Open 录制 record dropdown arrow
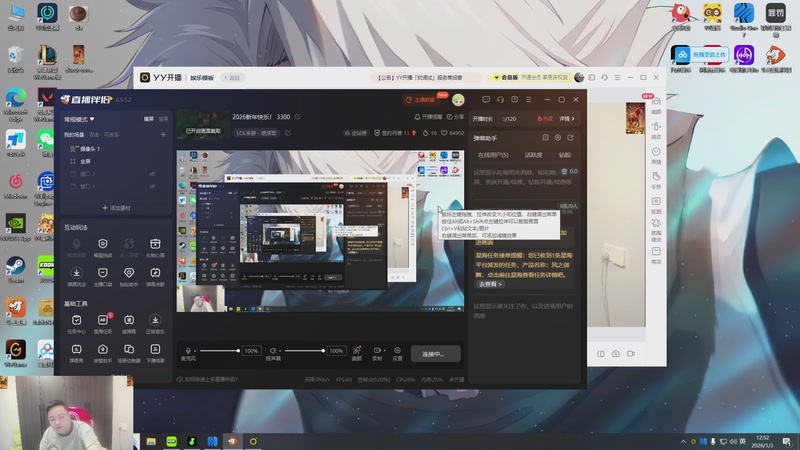The height and width of the screenshot is (450, 800). point(384,351)
